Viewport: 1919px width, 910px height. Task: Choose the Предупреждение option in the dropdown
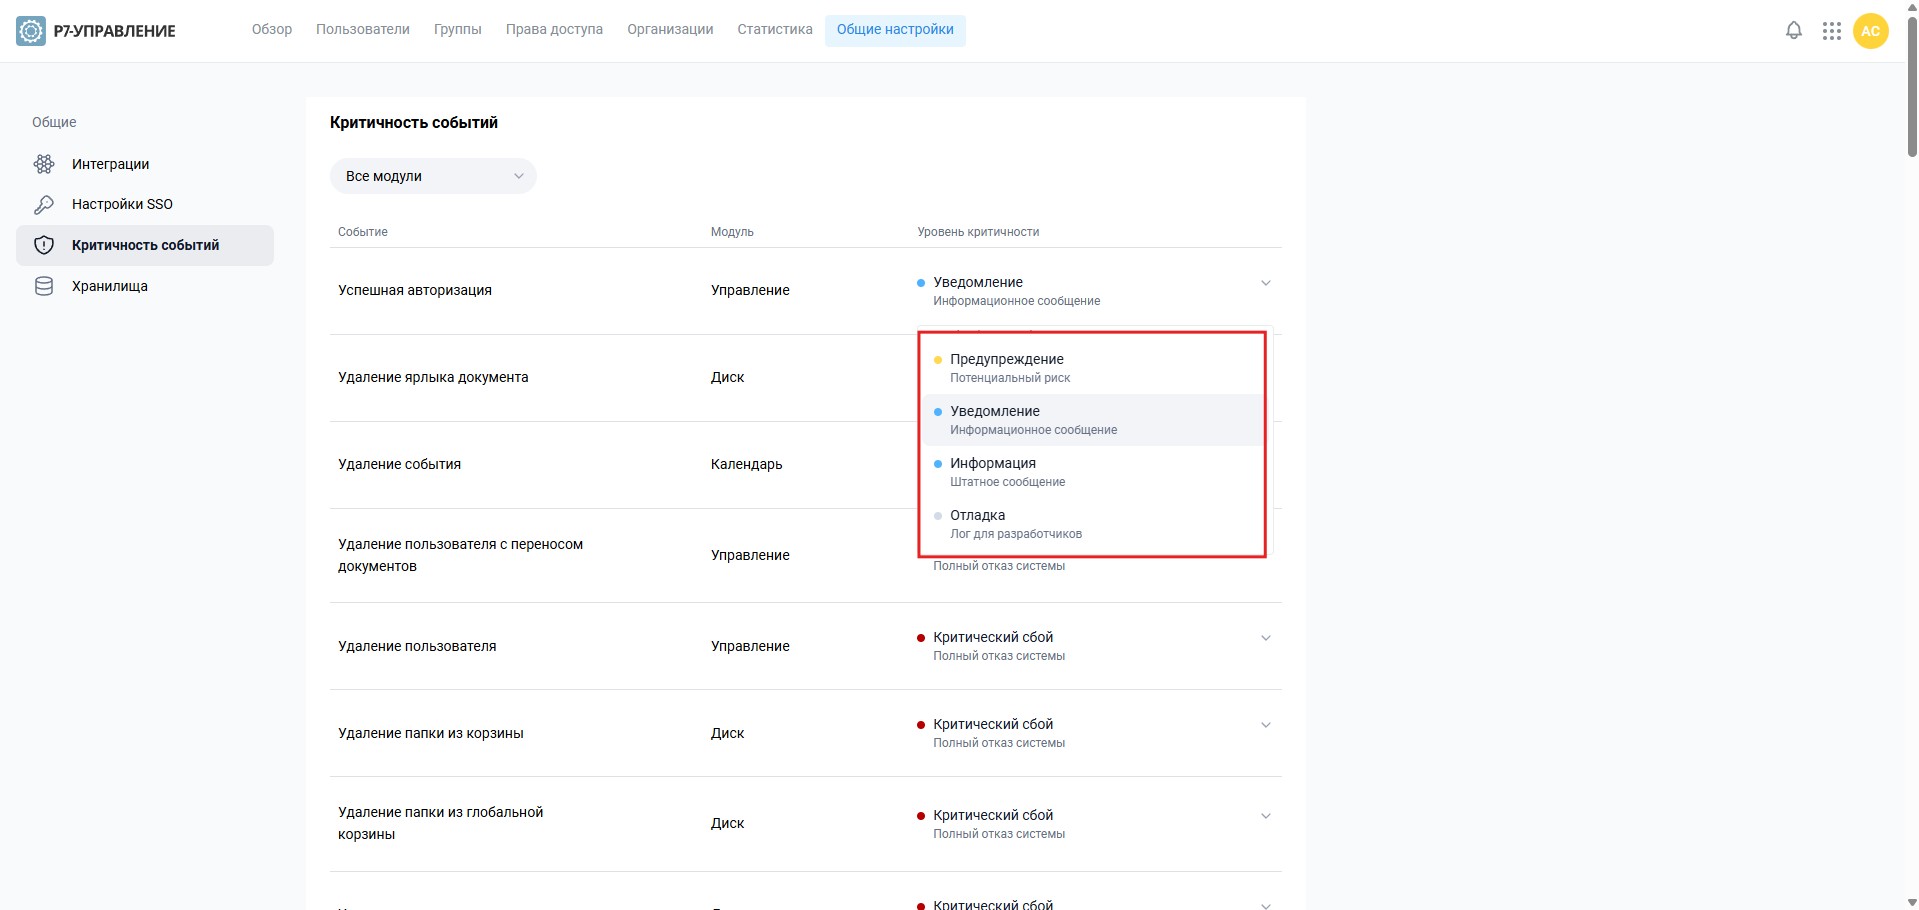(1092, 368)
